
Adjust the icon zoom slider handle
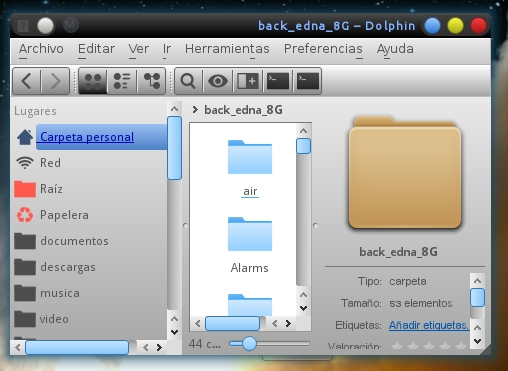tap(249, 344)
